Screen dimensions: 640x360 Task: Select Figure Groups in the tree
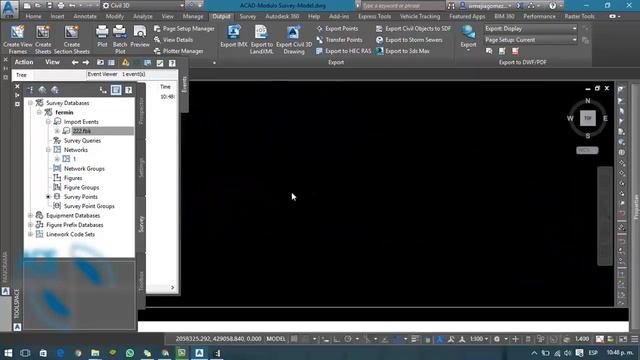[x=81, y=187]
